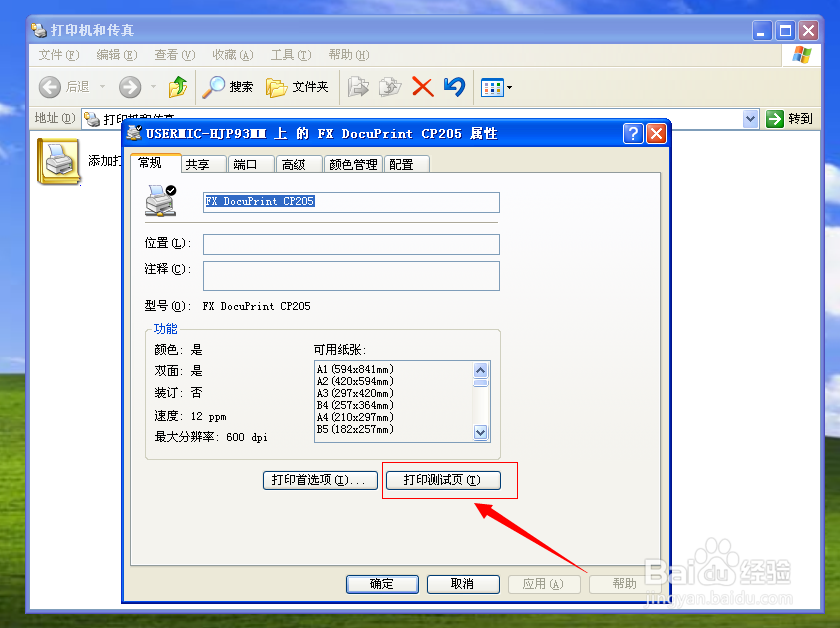Select A3 (297x420mm) in paper list

tap(355, 393)
